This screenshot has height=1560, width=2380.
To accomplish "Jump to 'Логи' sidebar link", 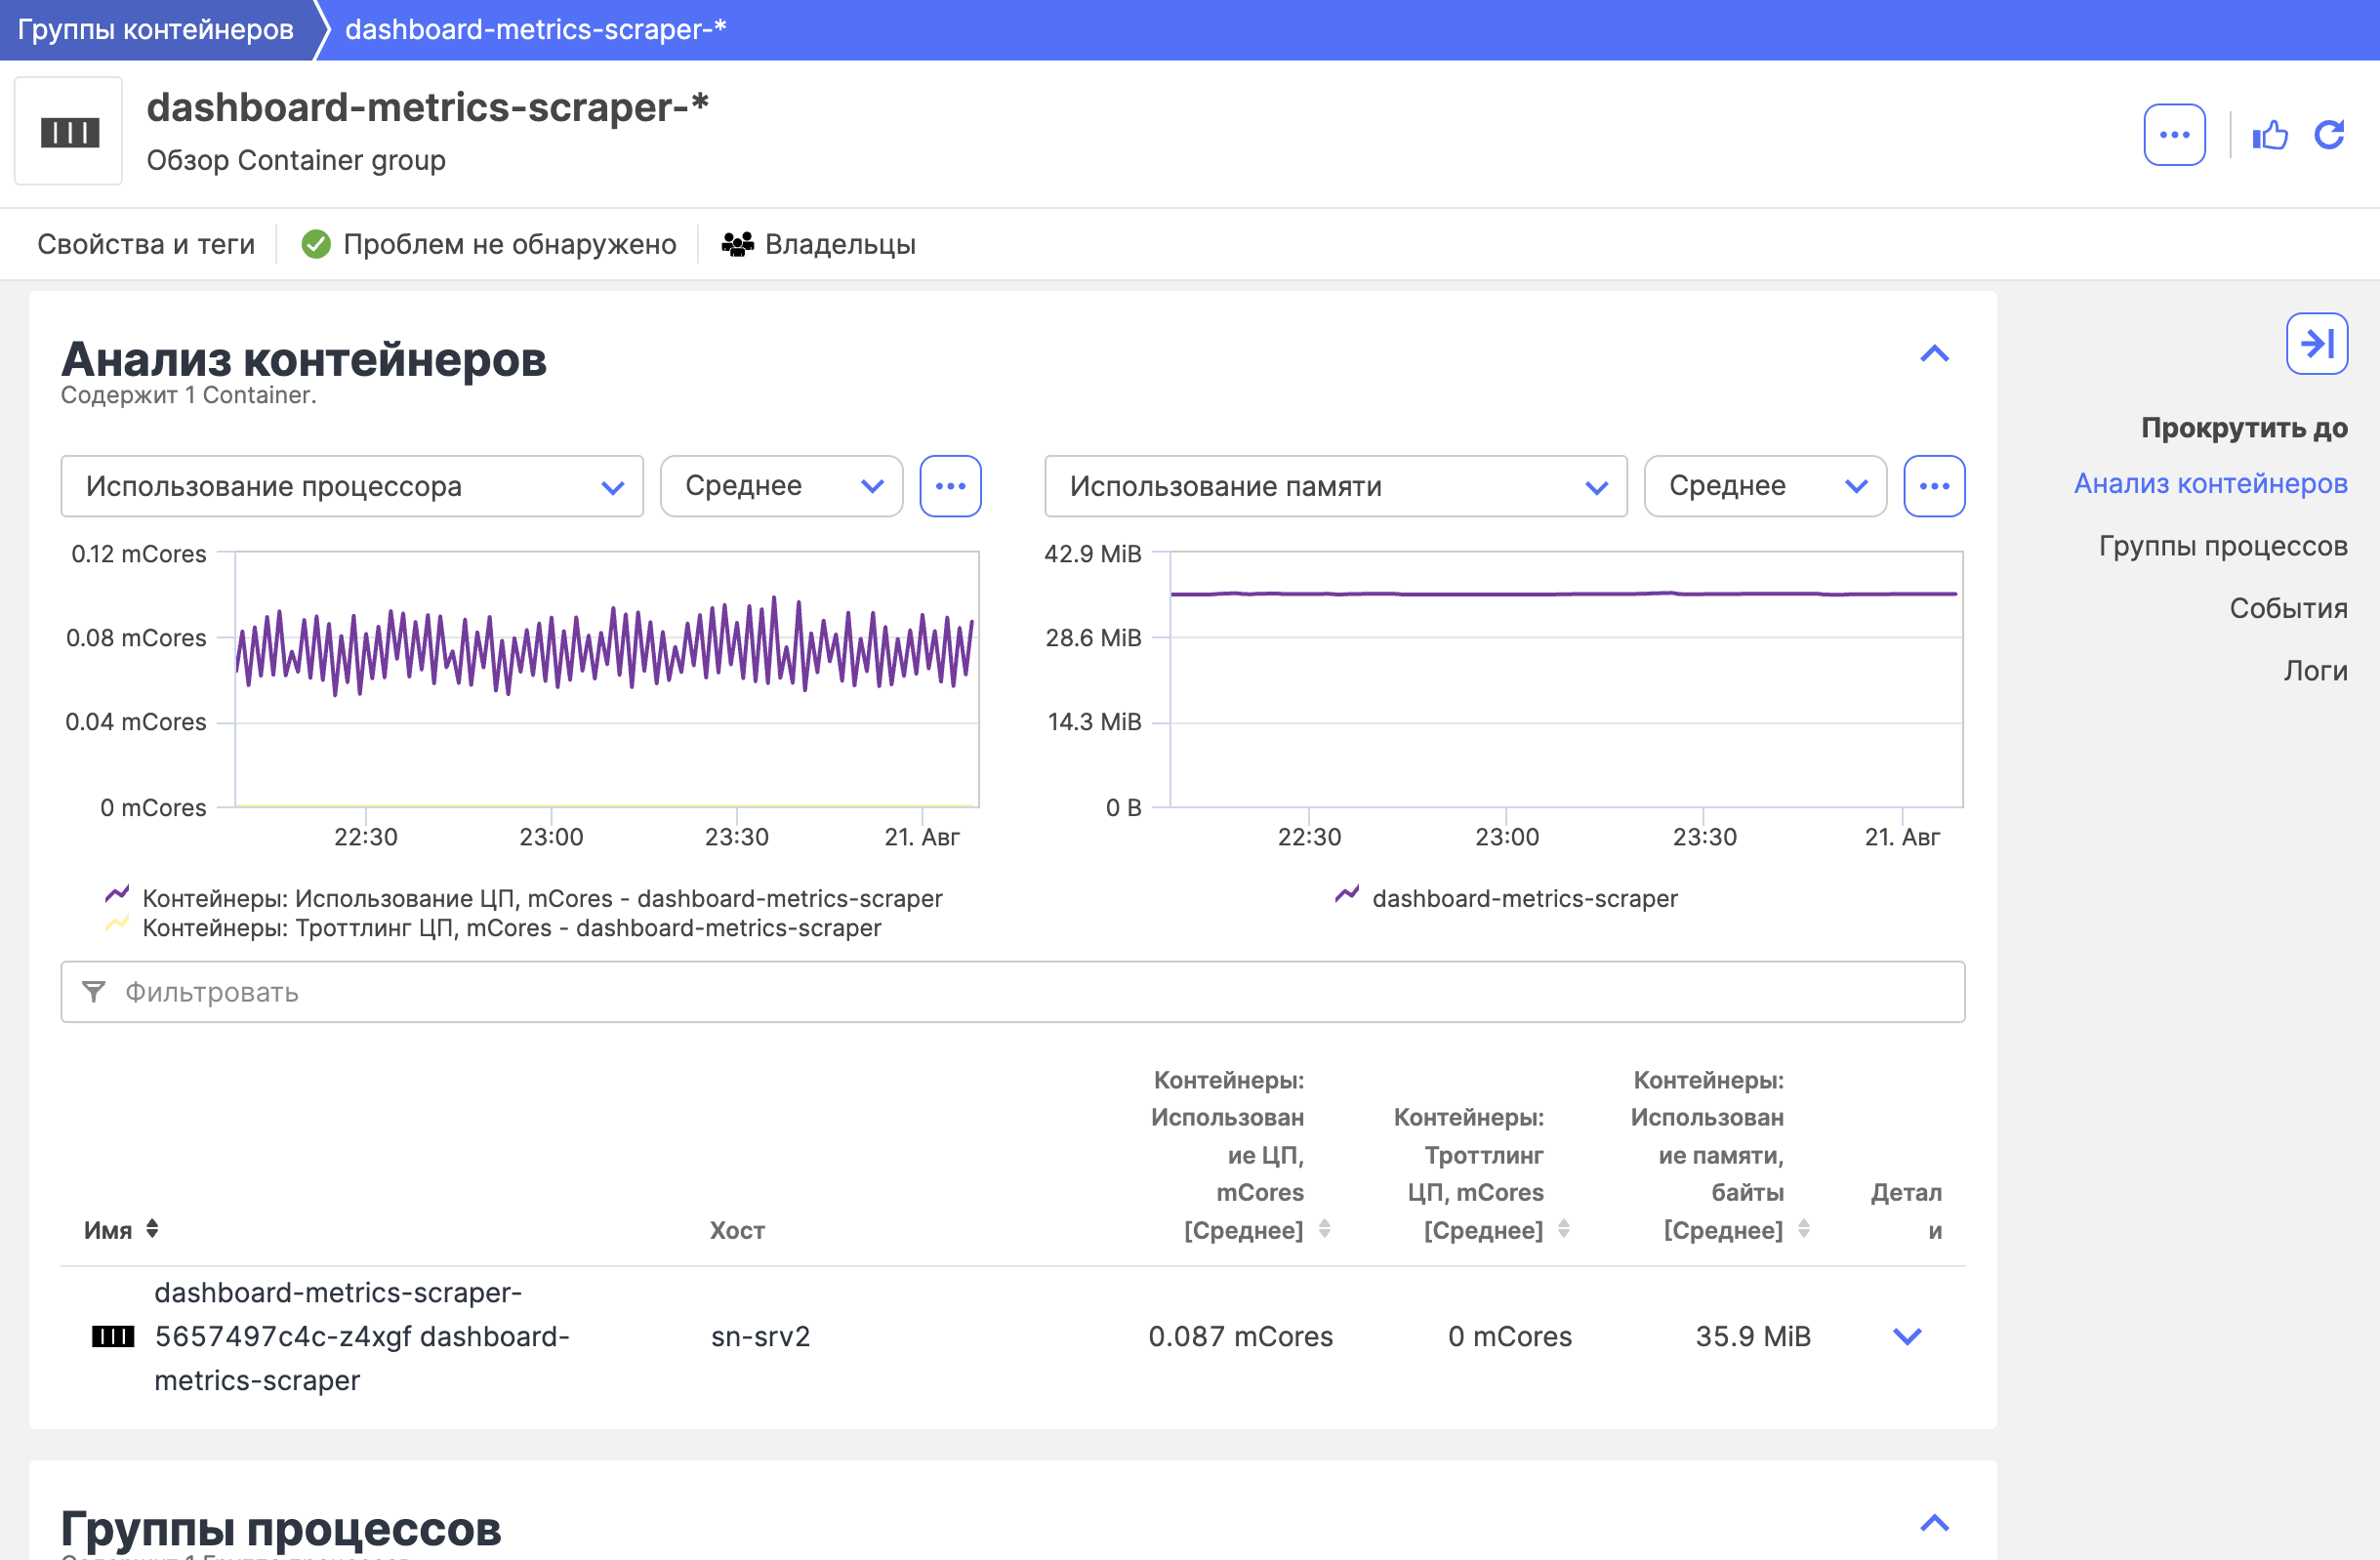I will (2314, 670).
